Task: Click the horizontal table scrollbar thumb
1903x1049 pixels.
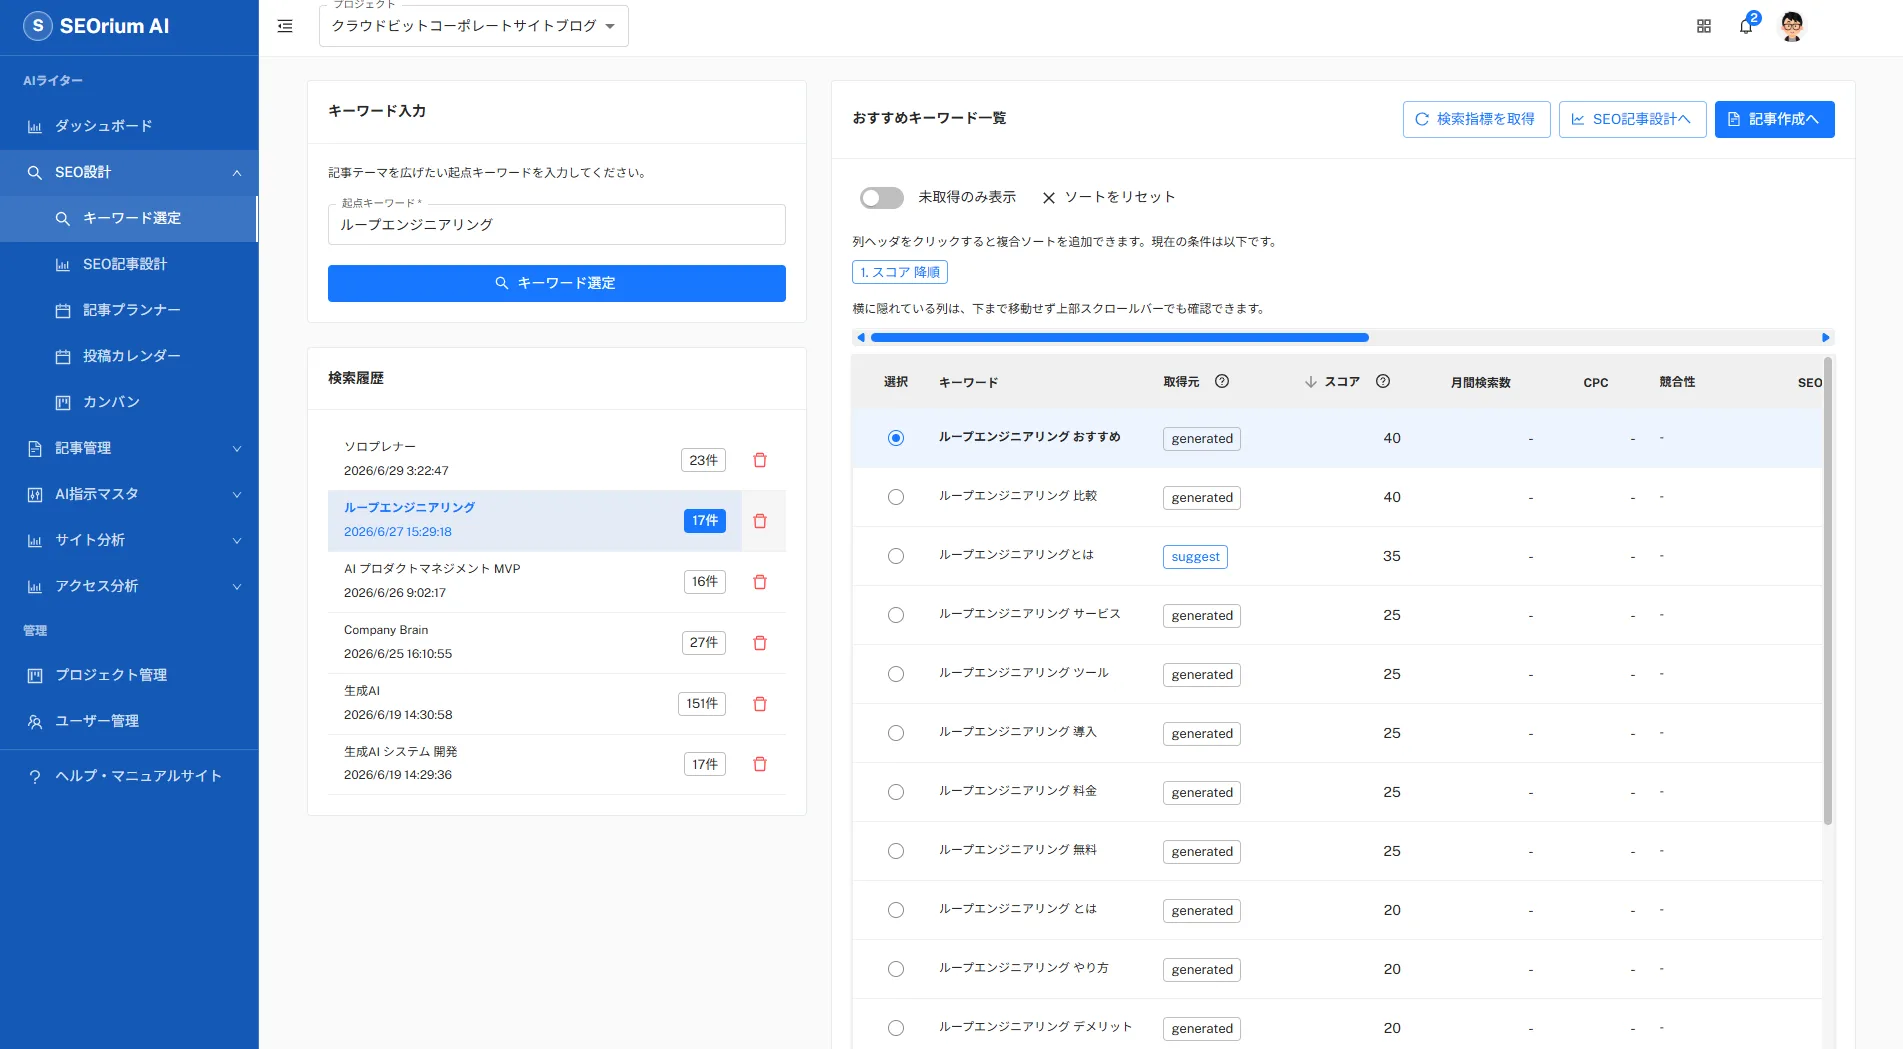Action: pos(1119,338)
